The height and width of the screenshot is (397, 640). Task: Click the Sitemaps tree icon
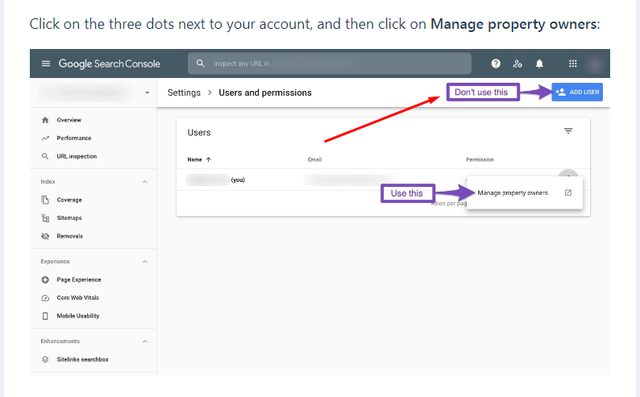coord(45,218)
